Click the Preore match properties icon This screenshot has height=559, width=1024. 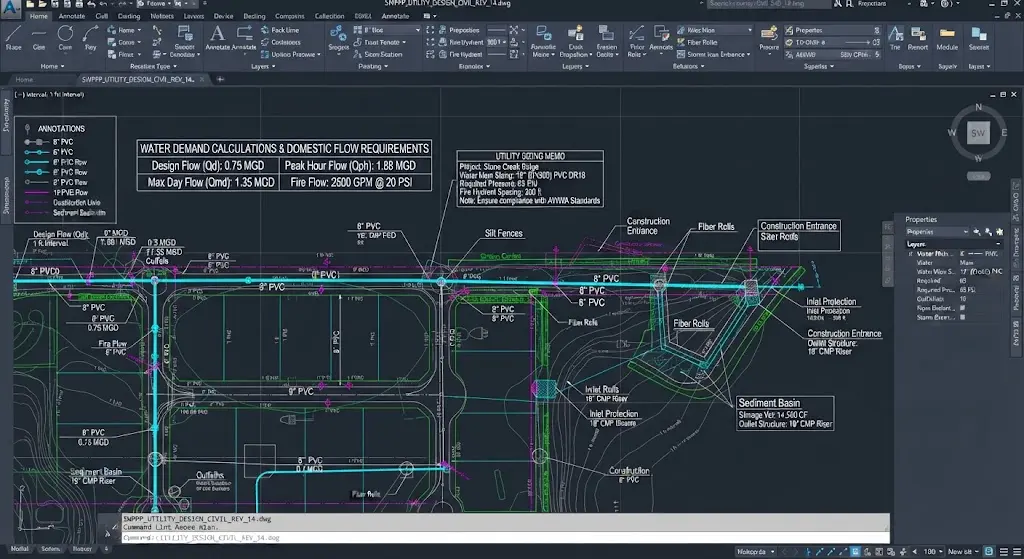click(769, 38)
